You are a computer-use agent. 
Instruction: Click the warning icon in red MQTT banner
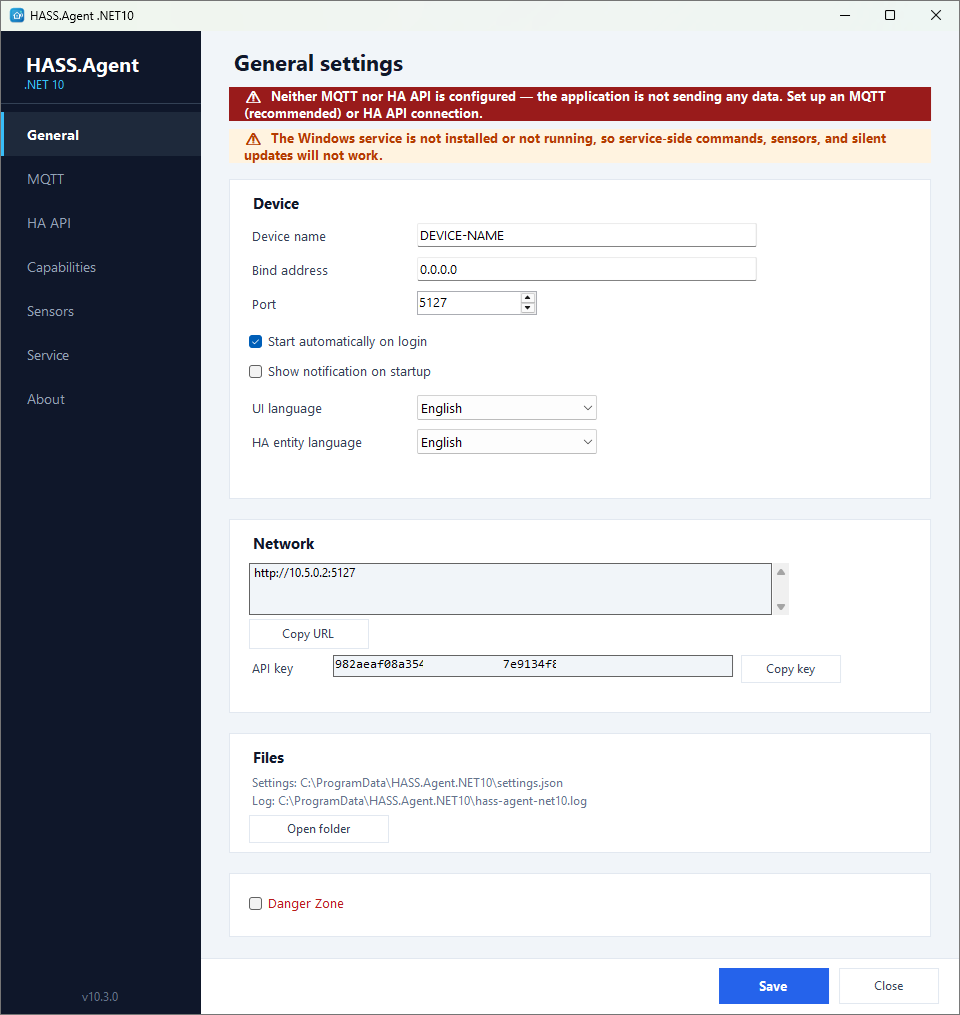tap(253, 97)
